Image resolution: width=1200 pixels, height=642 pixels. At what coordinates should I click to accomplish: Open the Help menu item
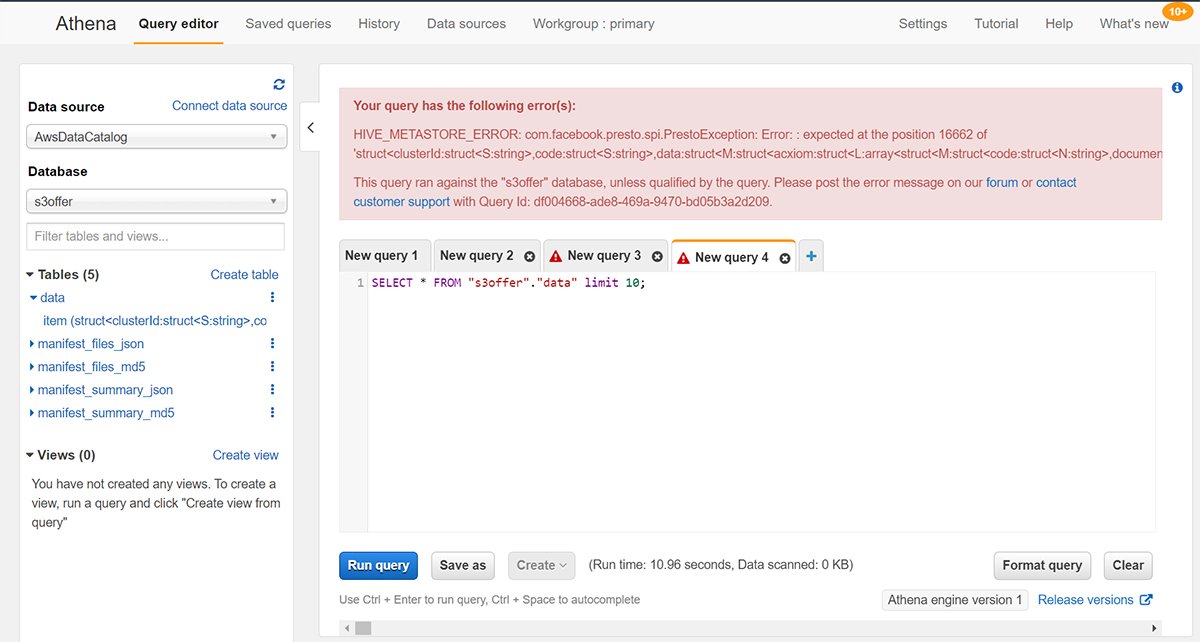pyautogui.click(x=1059, y=23)
